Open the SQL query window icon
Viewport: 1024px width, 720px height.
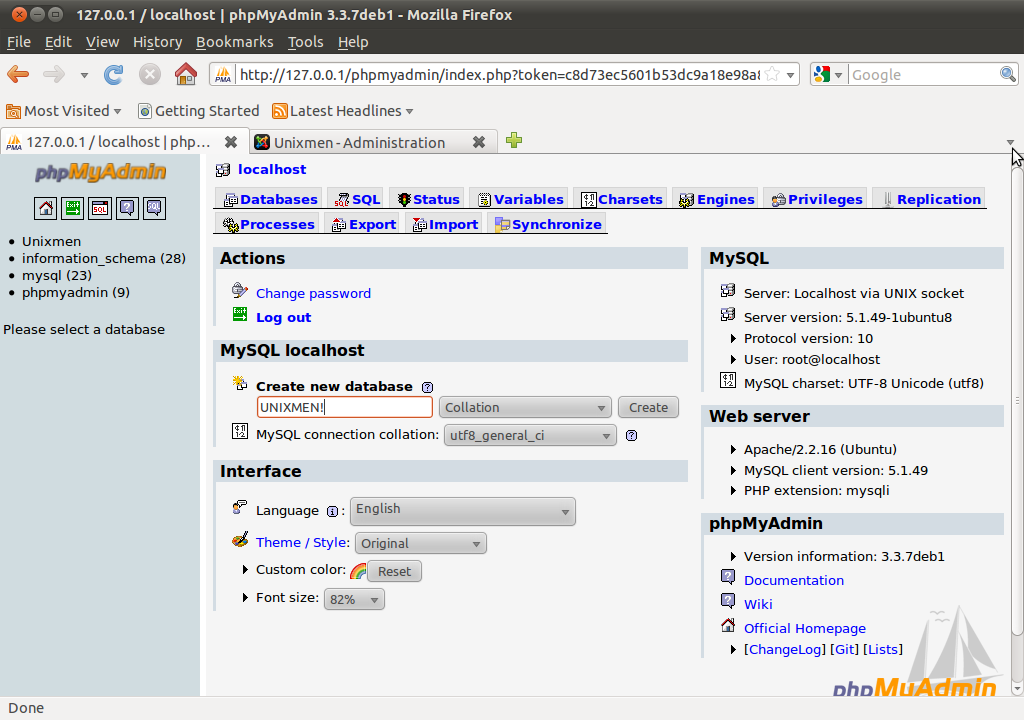pos(98,208)
